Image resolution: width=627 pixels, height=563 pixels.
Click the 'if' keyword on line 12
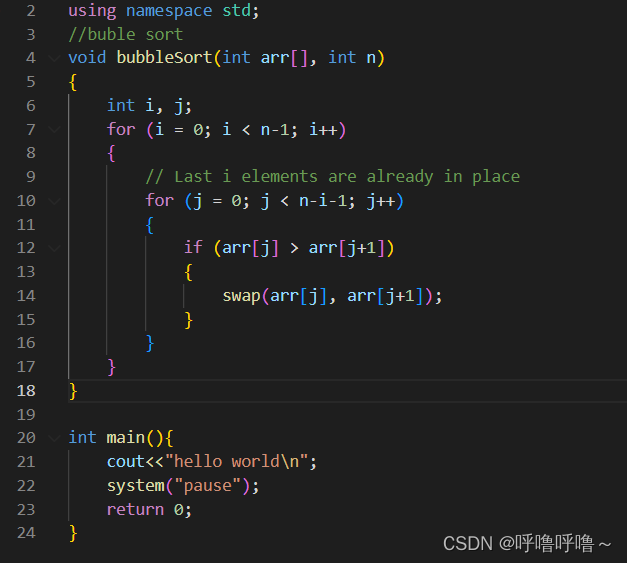[193, 248]
